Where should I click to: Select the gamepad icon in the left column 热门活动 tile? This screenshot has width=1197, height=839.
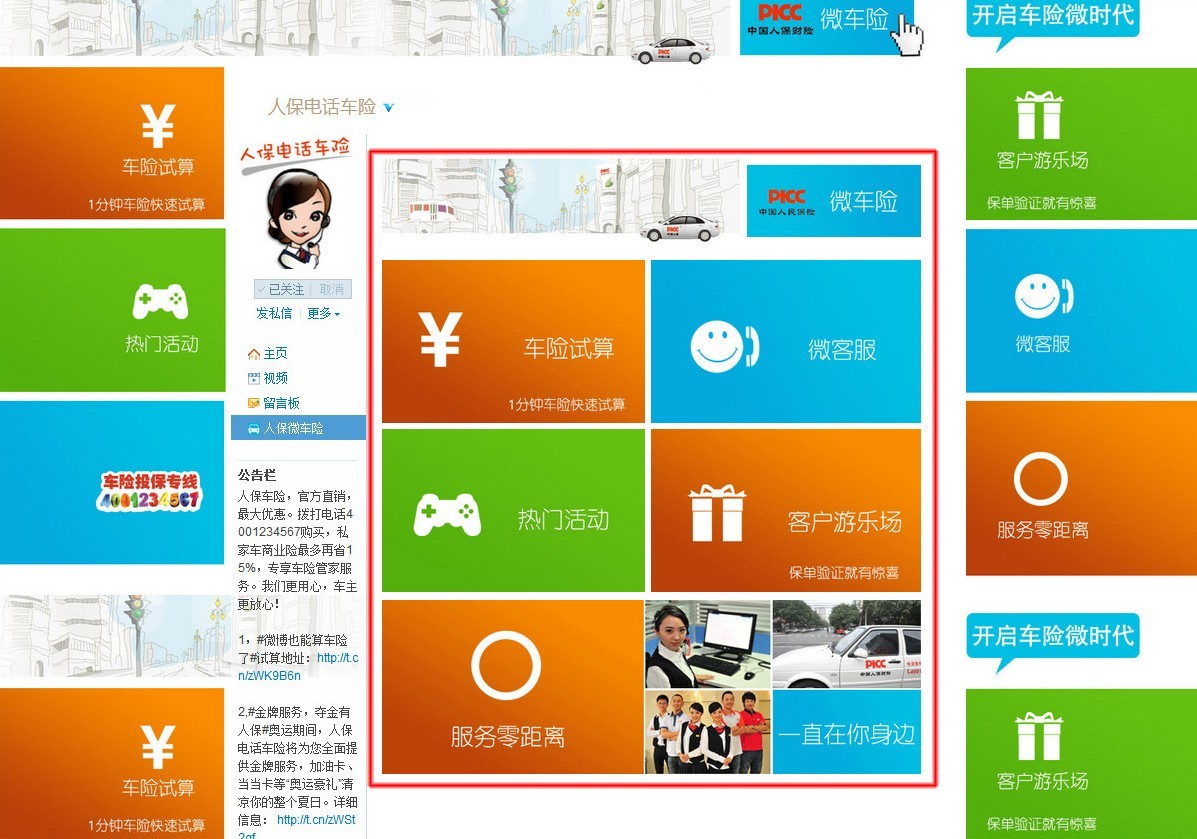(160, 302)
